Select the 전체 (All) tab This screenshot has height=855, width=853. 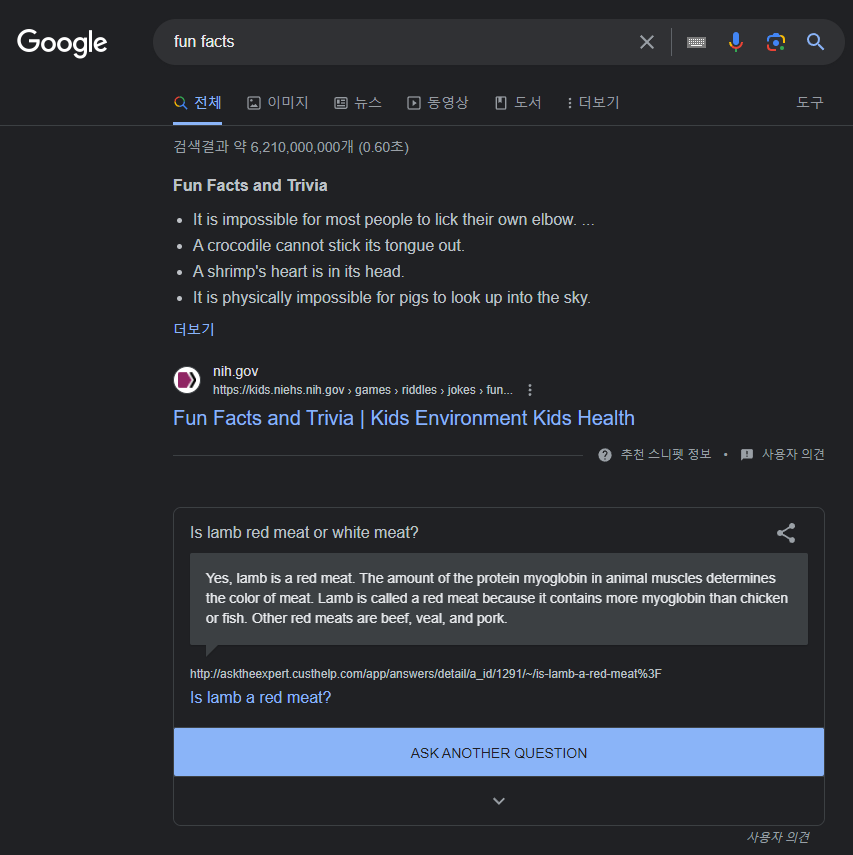click(x=197, y=103)
